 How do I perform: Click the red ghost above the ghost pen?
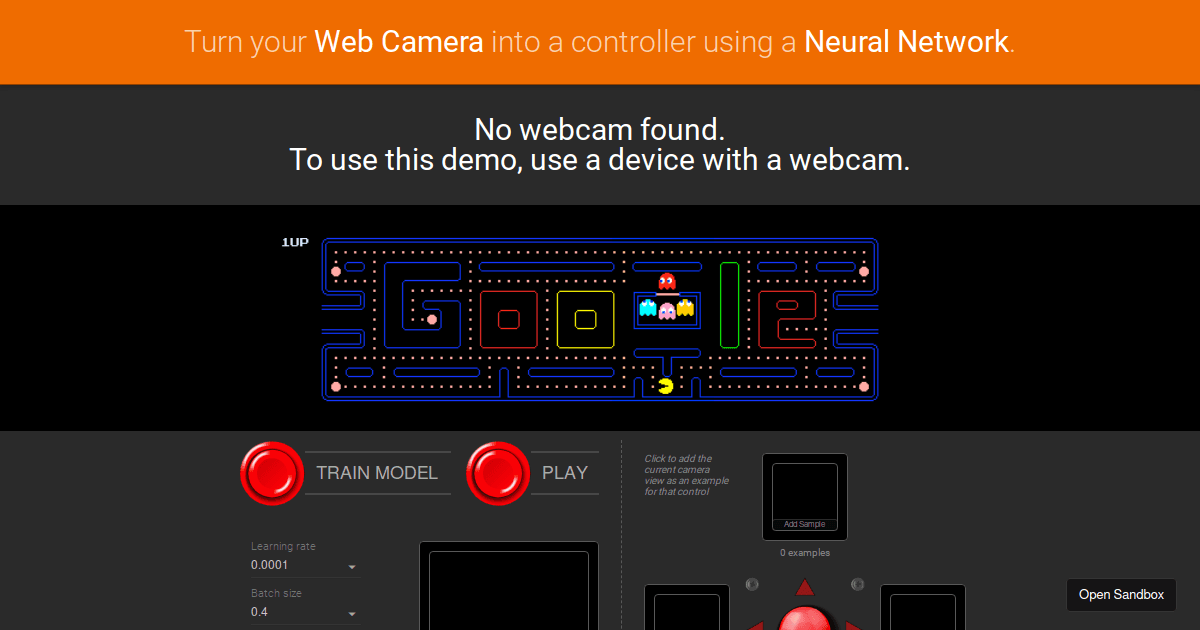point(667,280)
